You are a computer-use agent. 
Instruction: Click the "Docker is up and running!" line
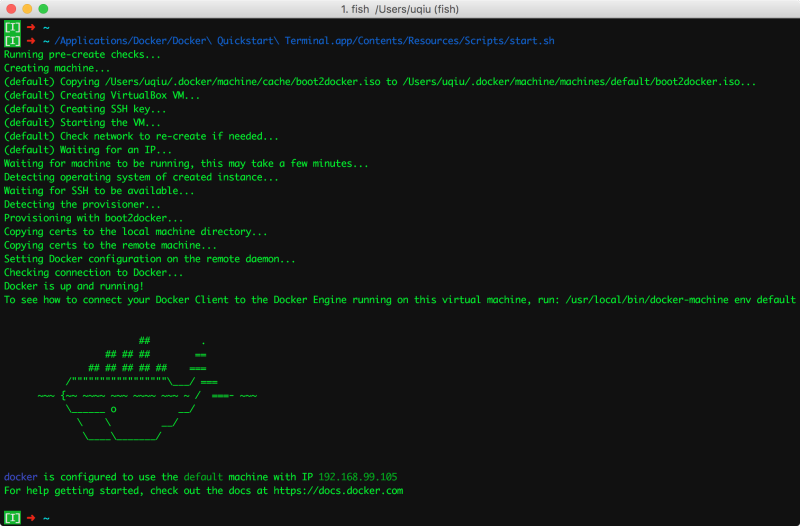(x=74, y=286)
